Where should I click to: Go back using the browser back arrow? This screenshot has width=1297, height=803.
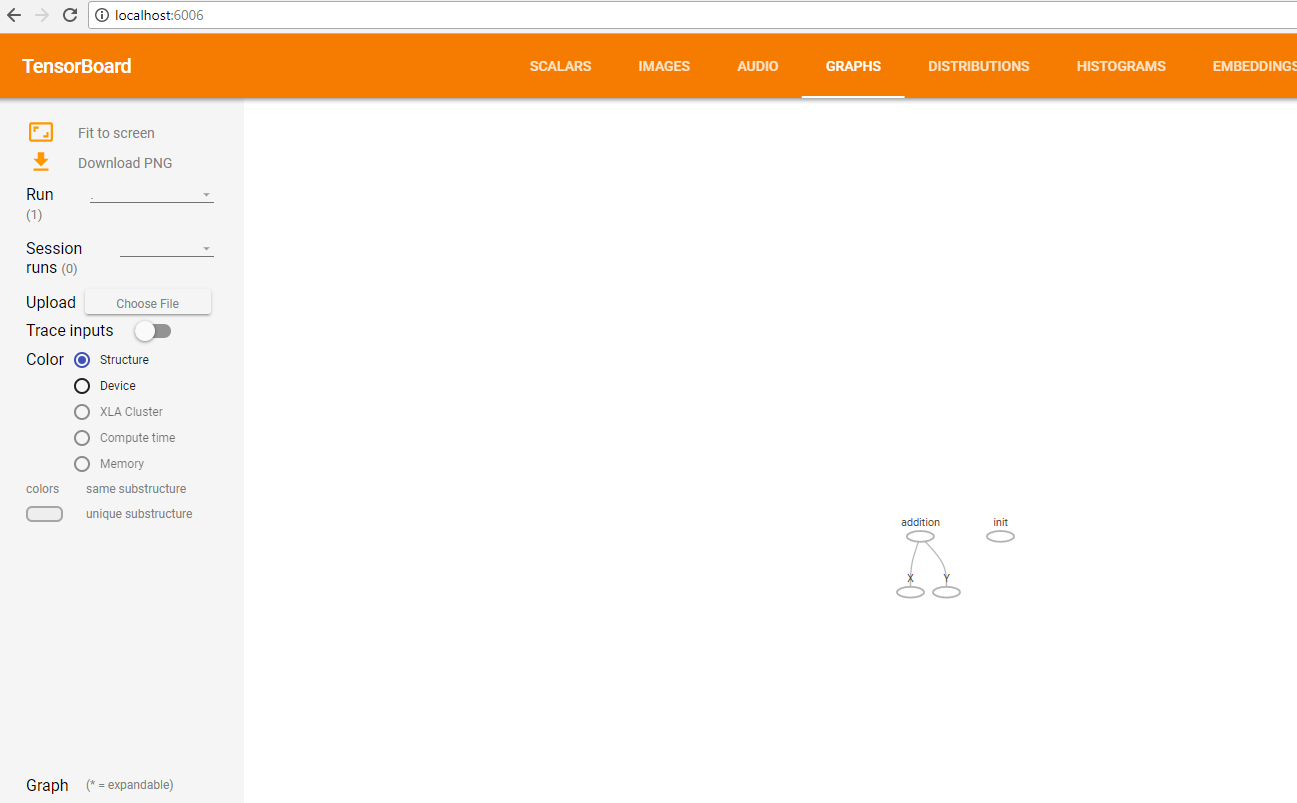14,15
